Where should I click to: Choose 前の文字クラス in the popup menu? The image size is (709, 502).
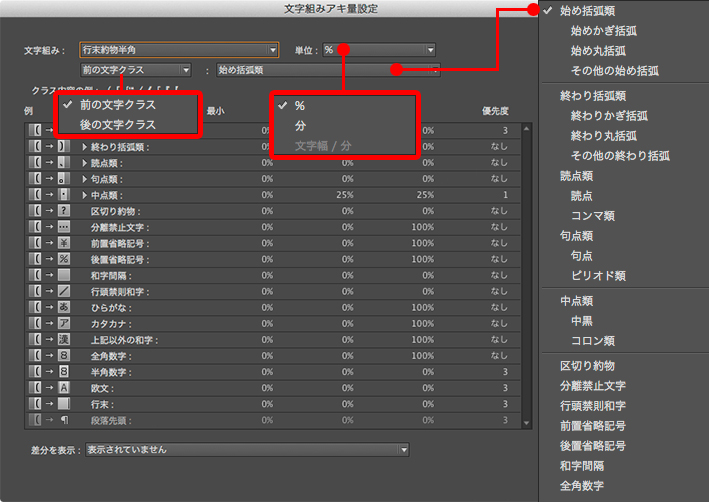(118, 105)
